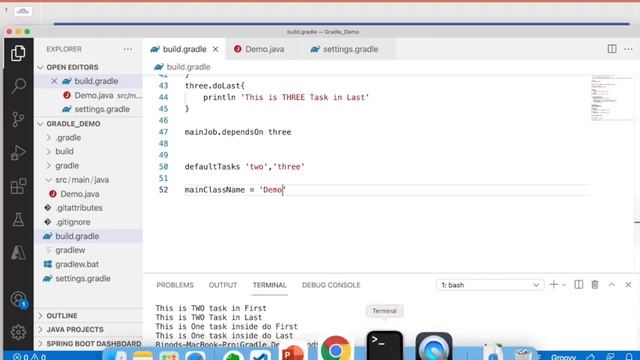The height and width of the screenshot is (360, 640).
Task: Open Terminal app from the Dock
Action: coord(384,346)
